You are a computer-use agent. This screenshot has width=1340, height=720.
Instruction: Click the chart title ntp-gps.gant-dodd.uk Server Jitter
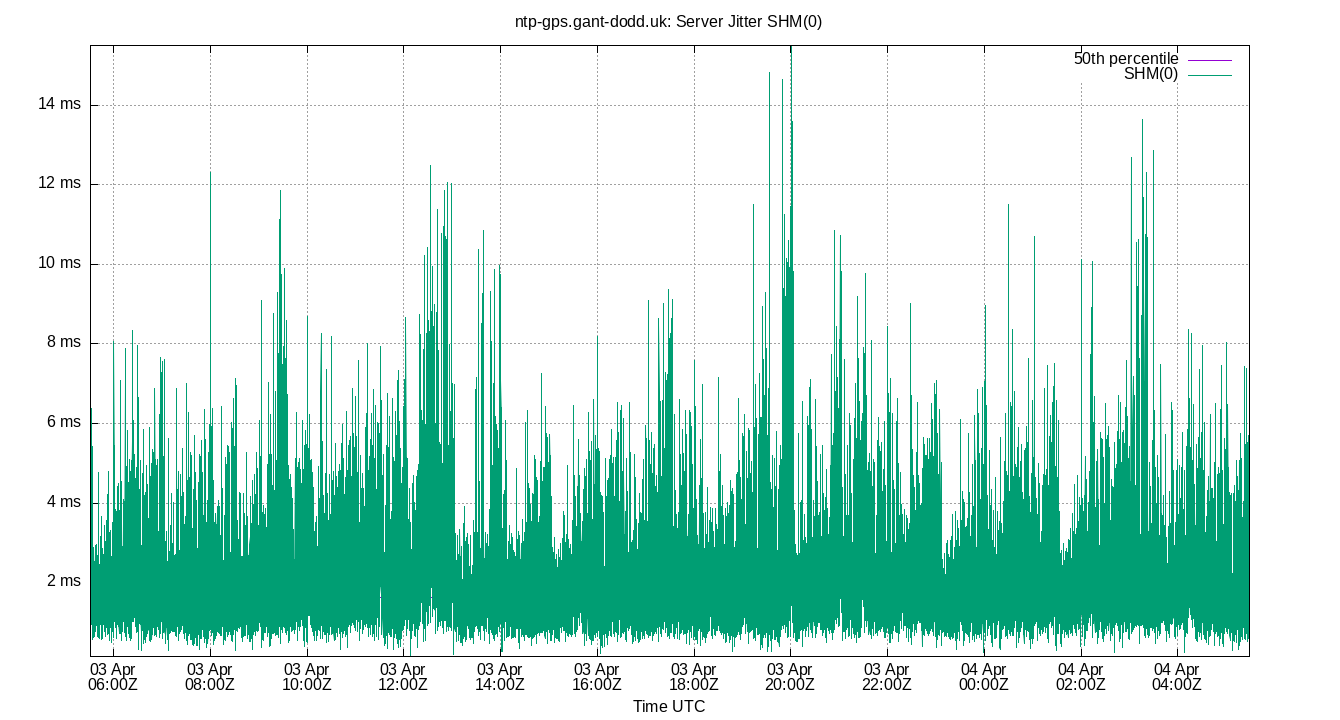click(x=670, y=19)
